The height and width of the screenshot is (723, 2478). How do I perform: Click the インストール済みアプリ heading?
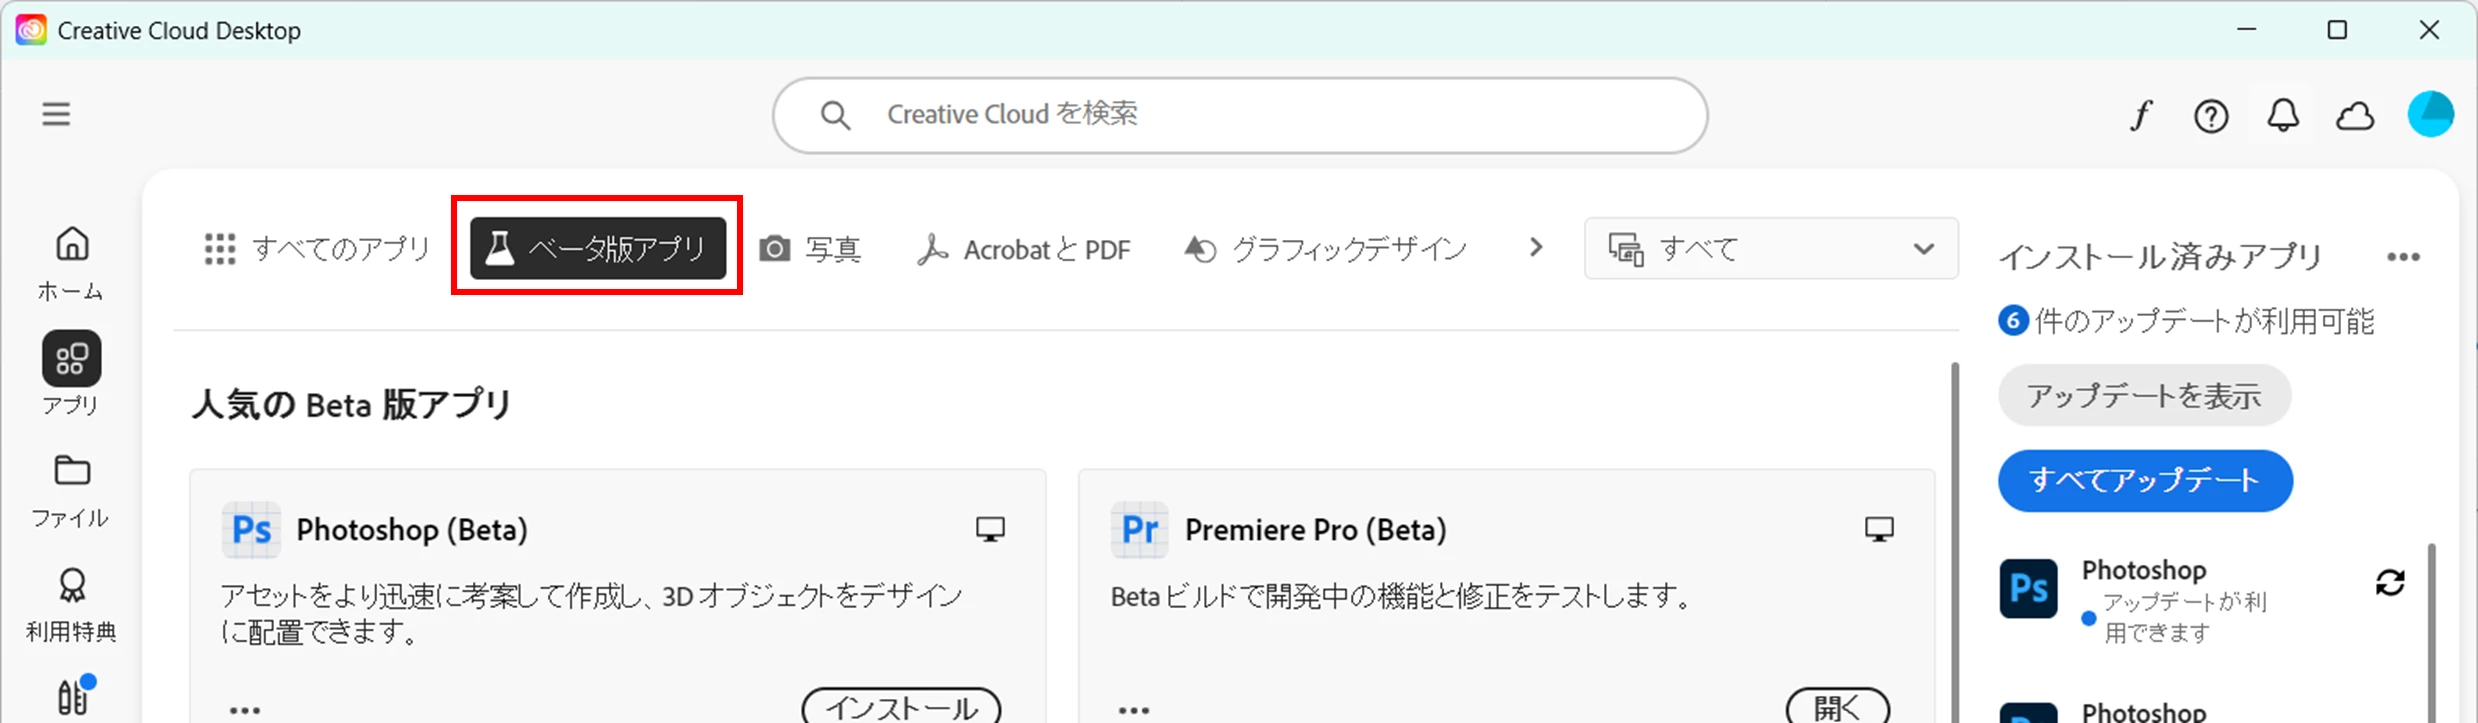tap(2160, 257)
